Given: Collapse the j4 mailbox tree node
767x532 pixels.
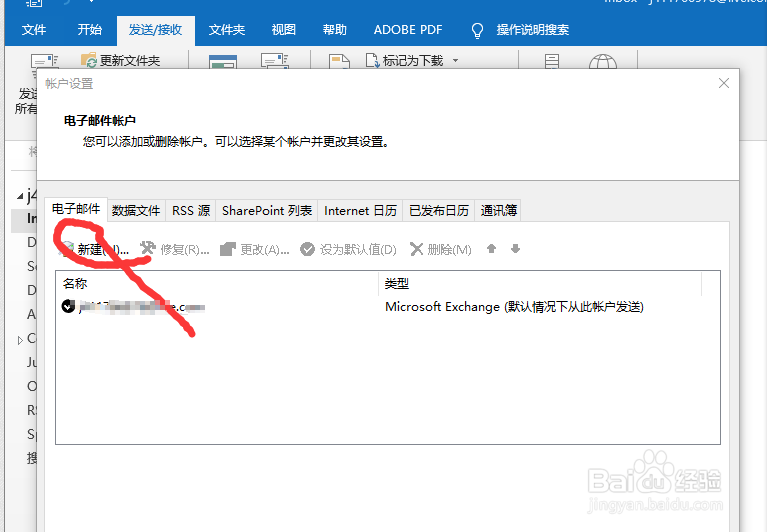Looking at the screenshot, I should tap(20, 196).
